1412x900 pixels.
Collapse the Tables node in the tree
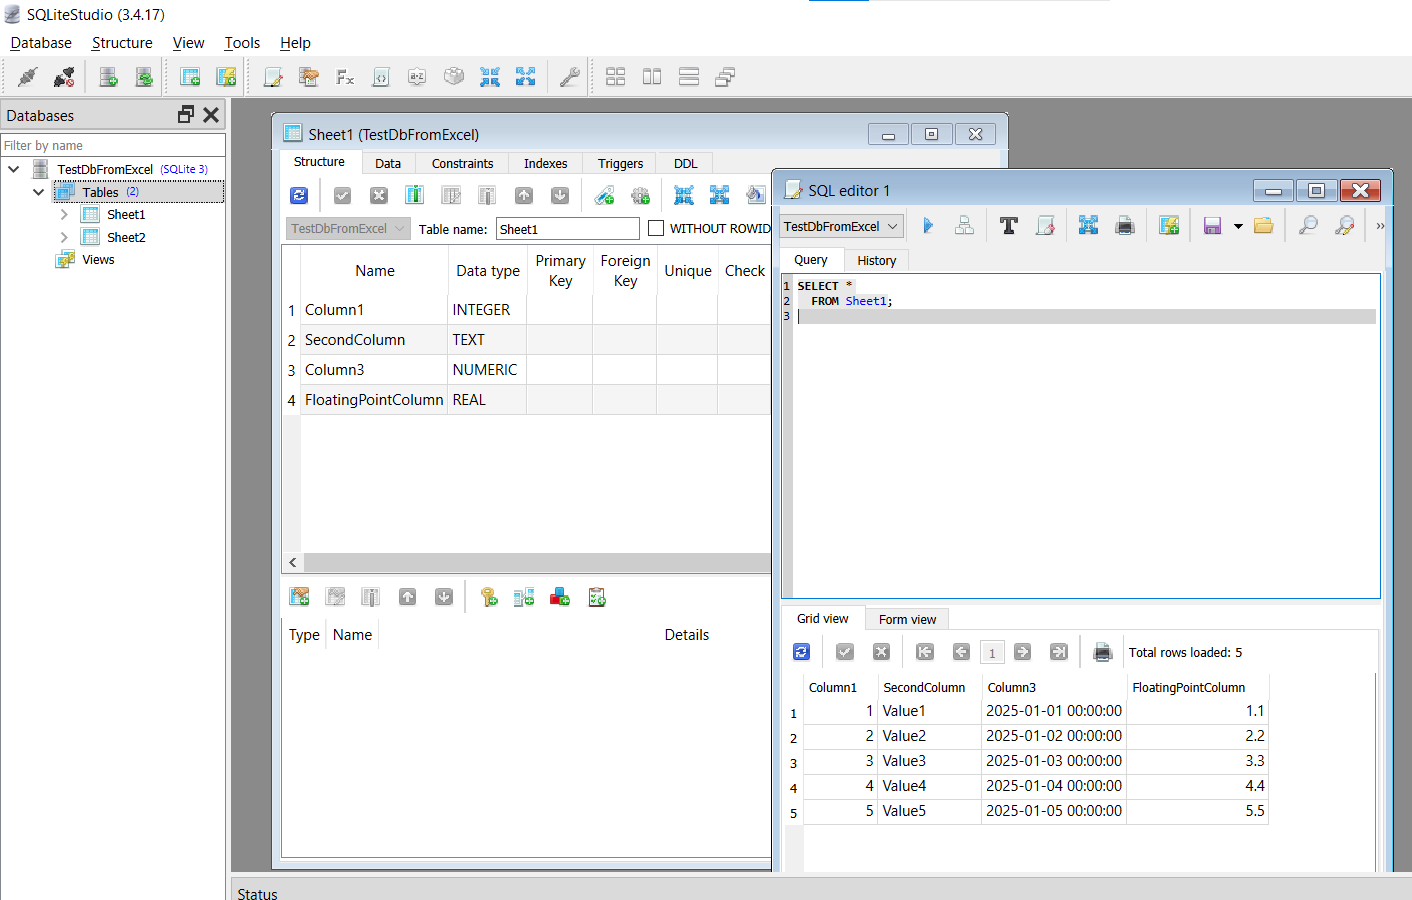(39, 192)
